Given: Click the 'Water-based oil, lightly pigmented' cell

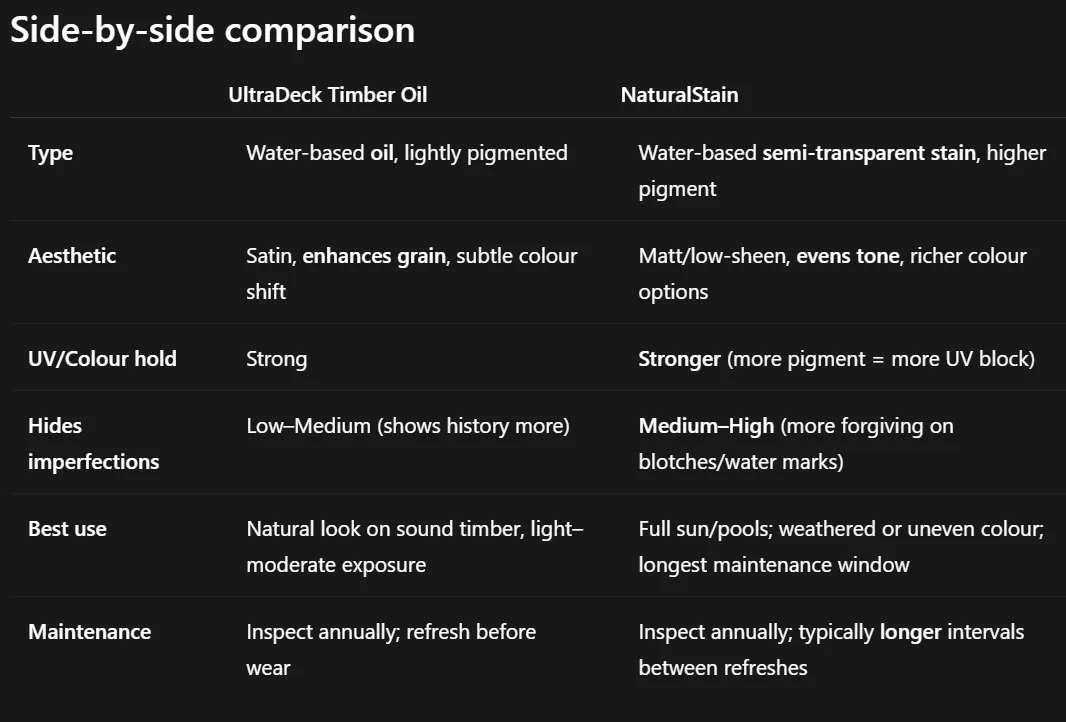Looking at the screenshot, I should click(406, 153).
